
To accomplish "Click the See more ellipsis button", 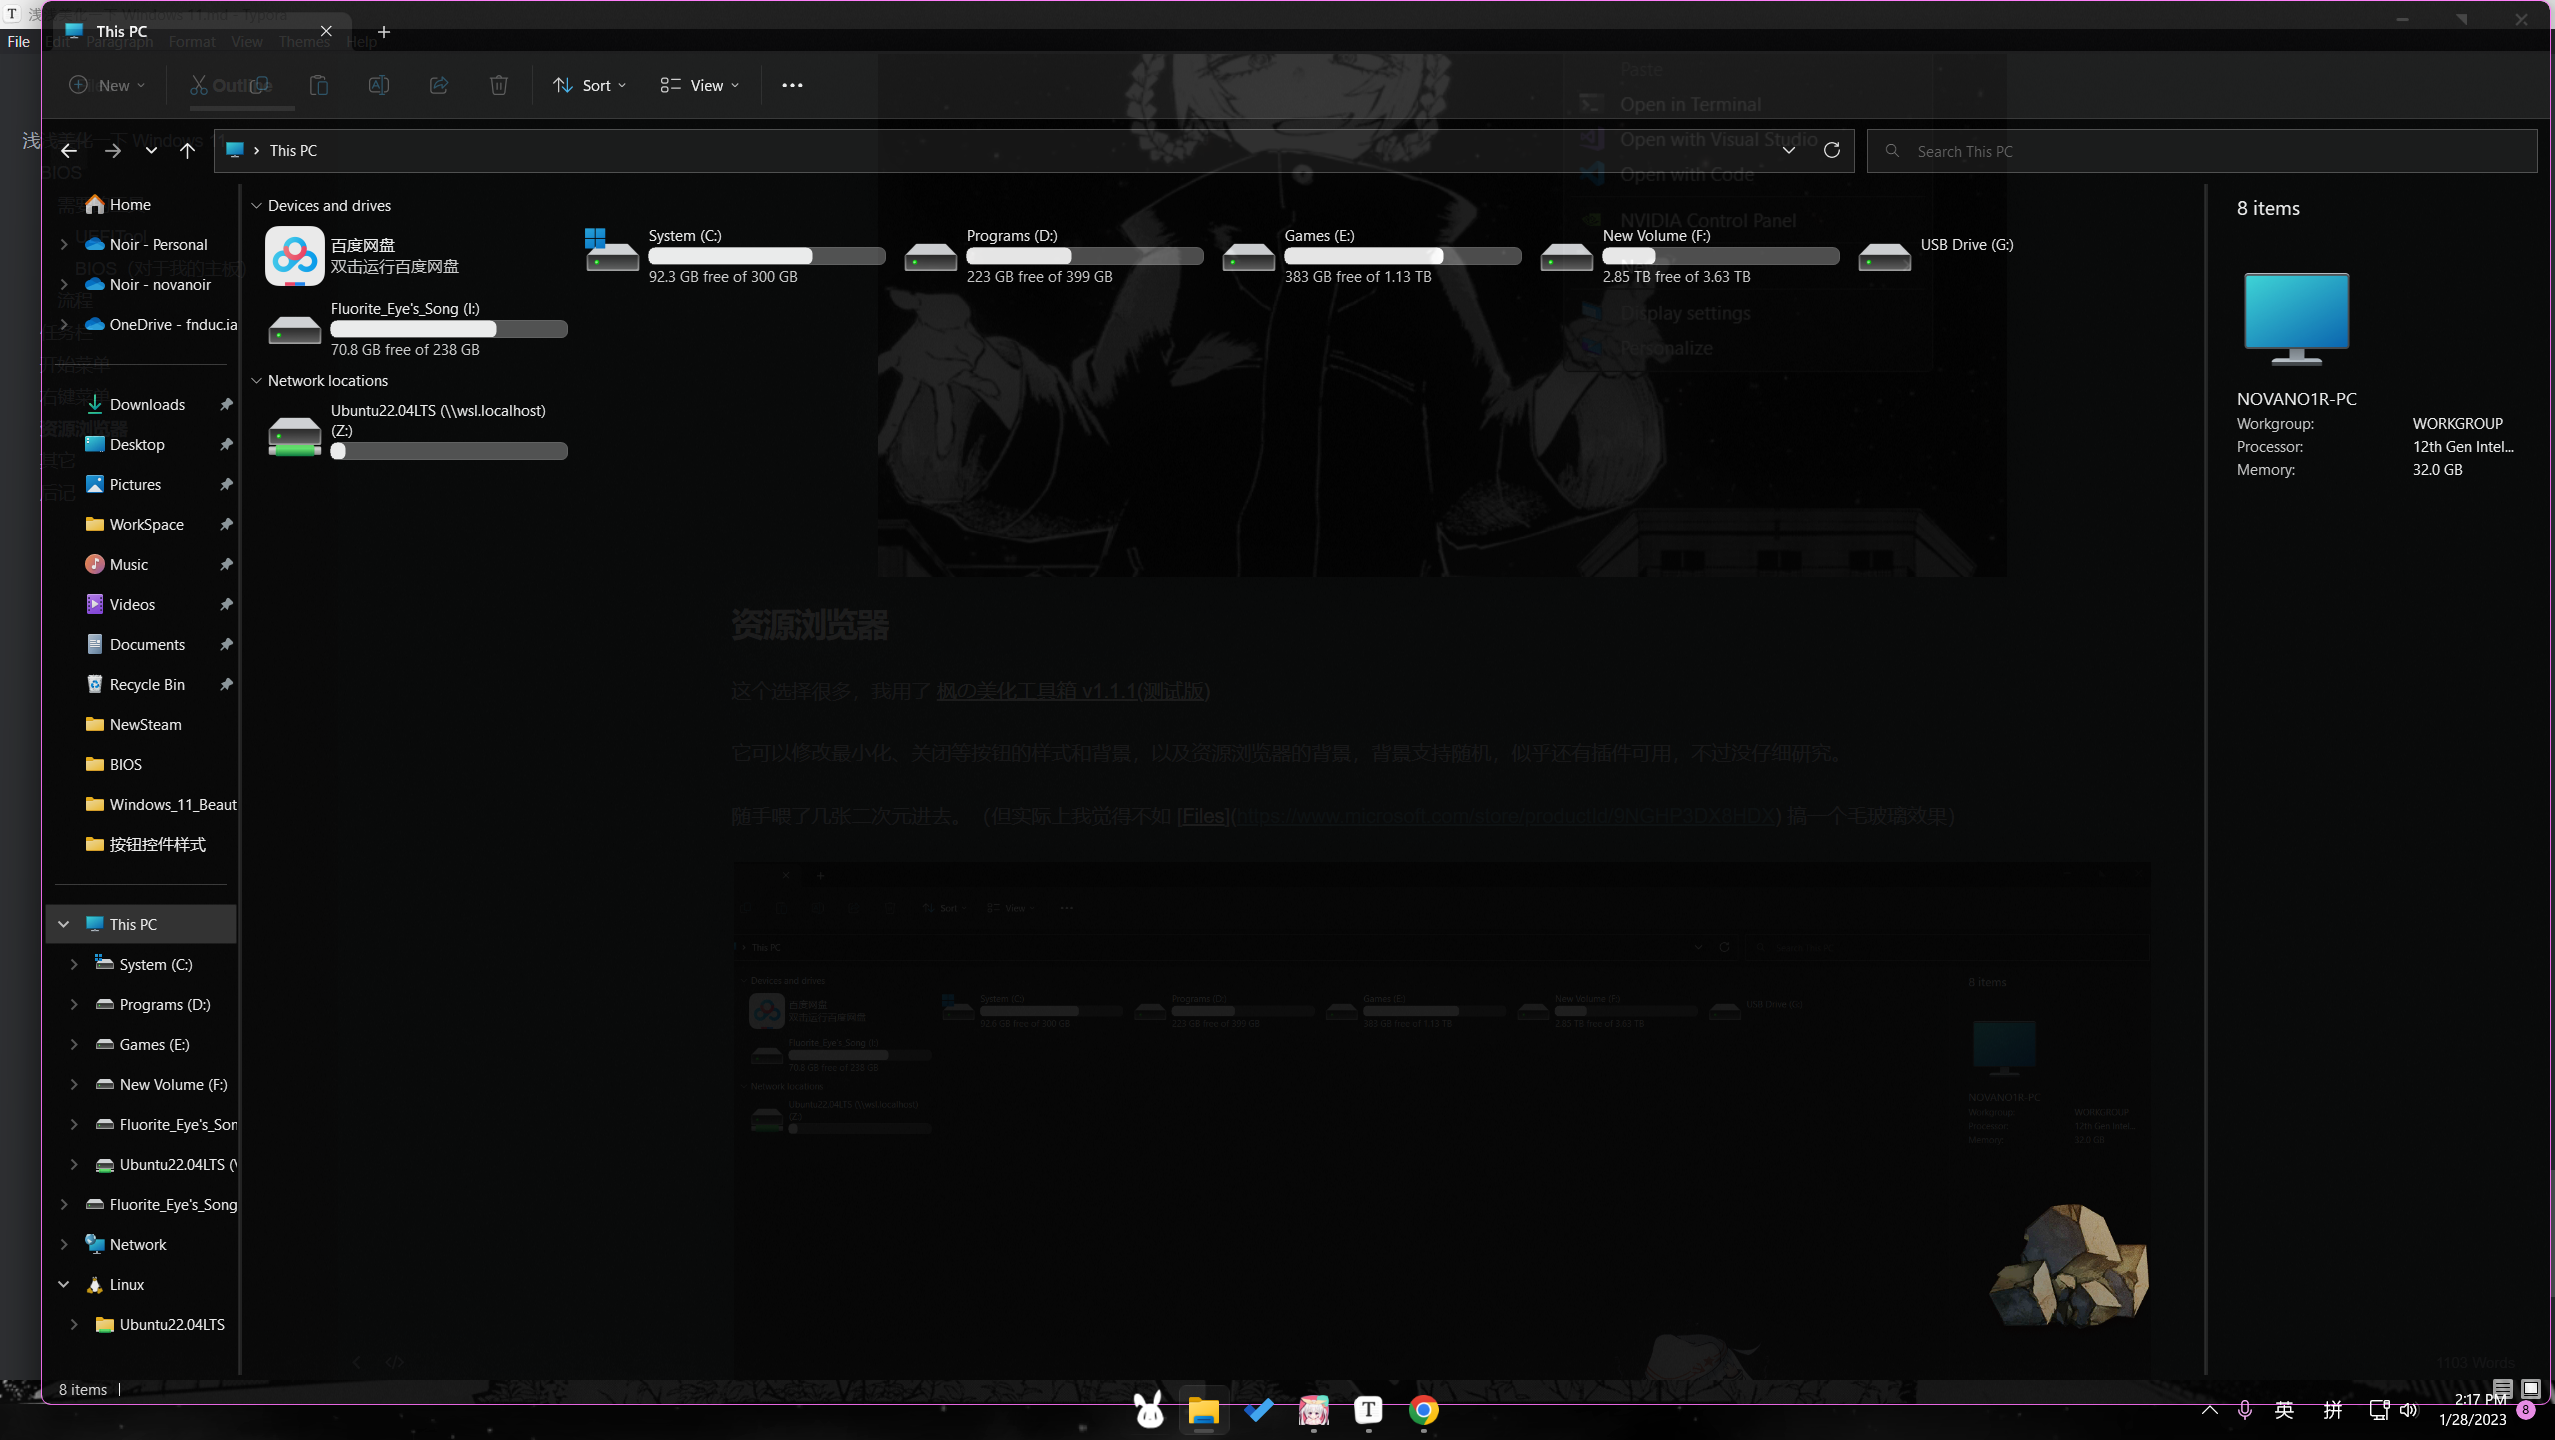I will pyautogui.click(x=791, y=85).
